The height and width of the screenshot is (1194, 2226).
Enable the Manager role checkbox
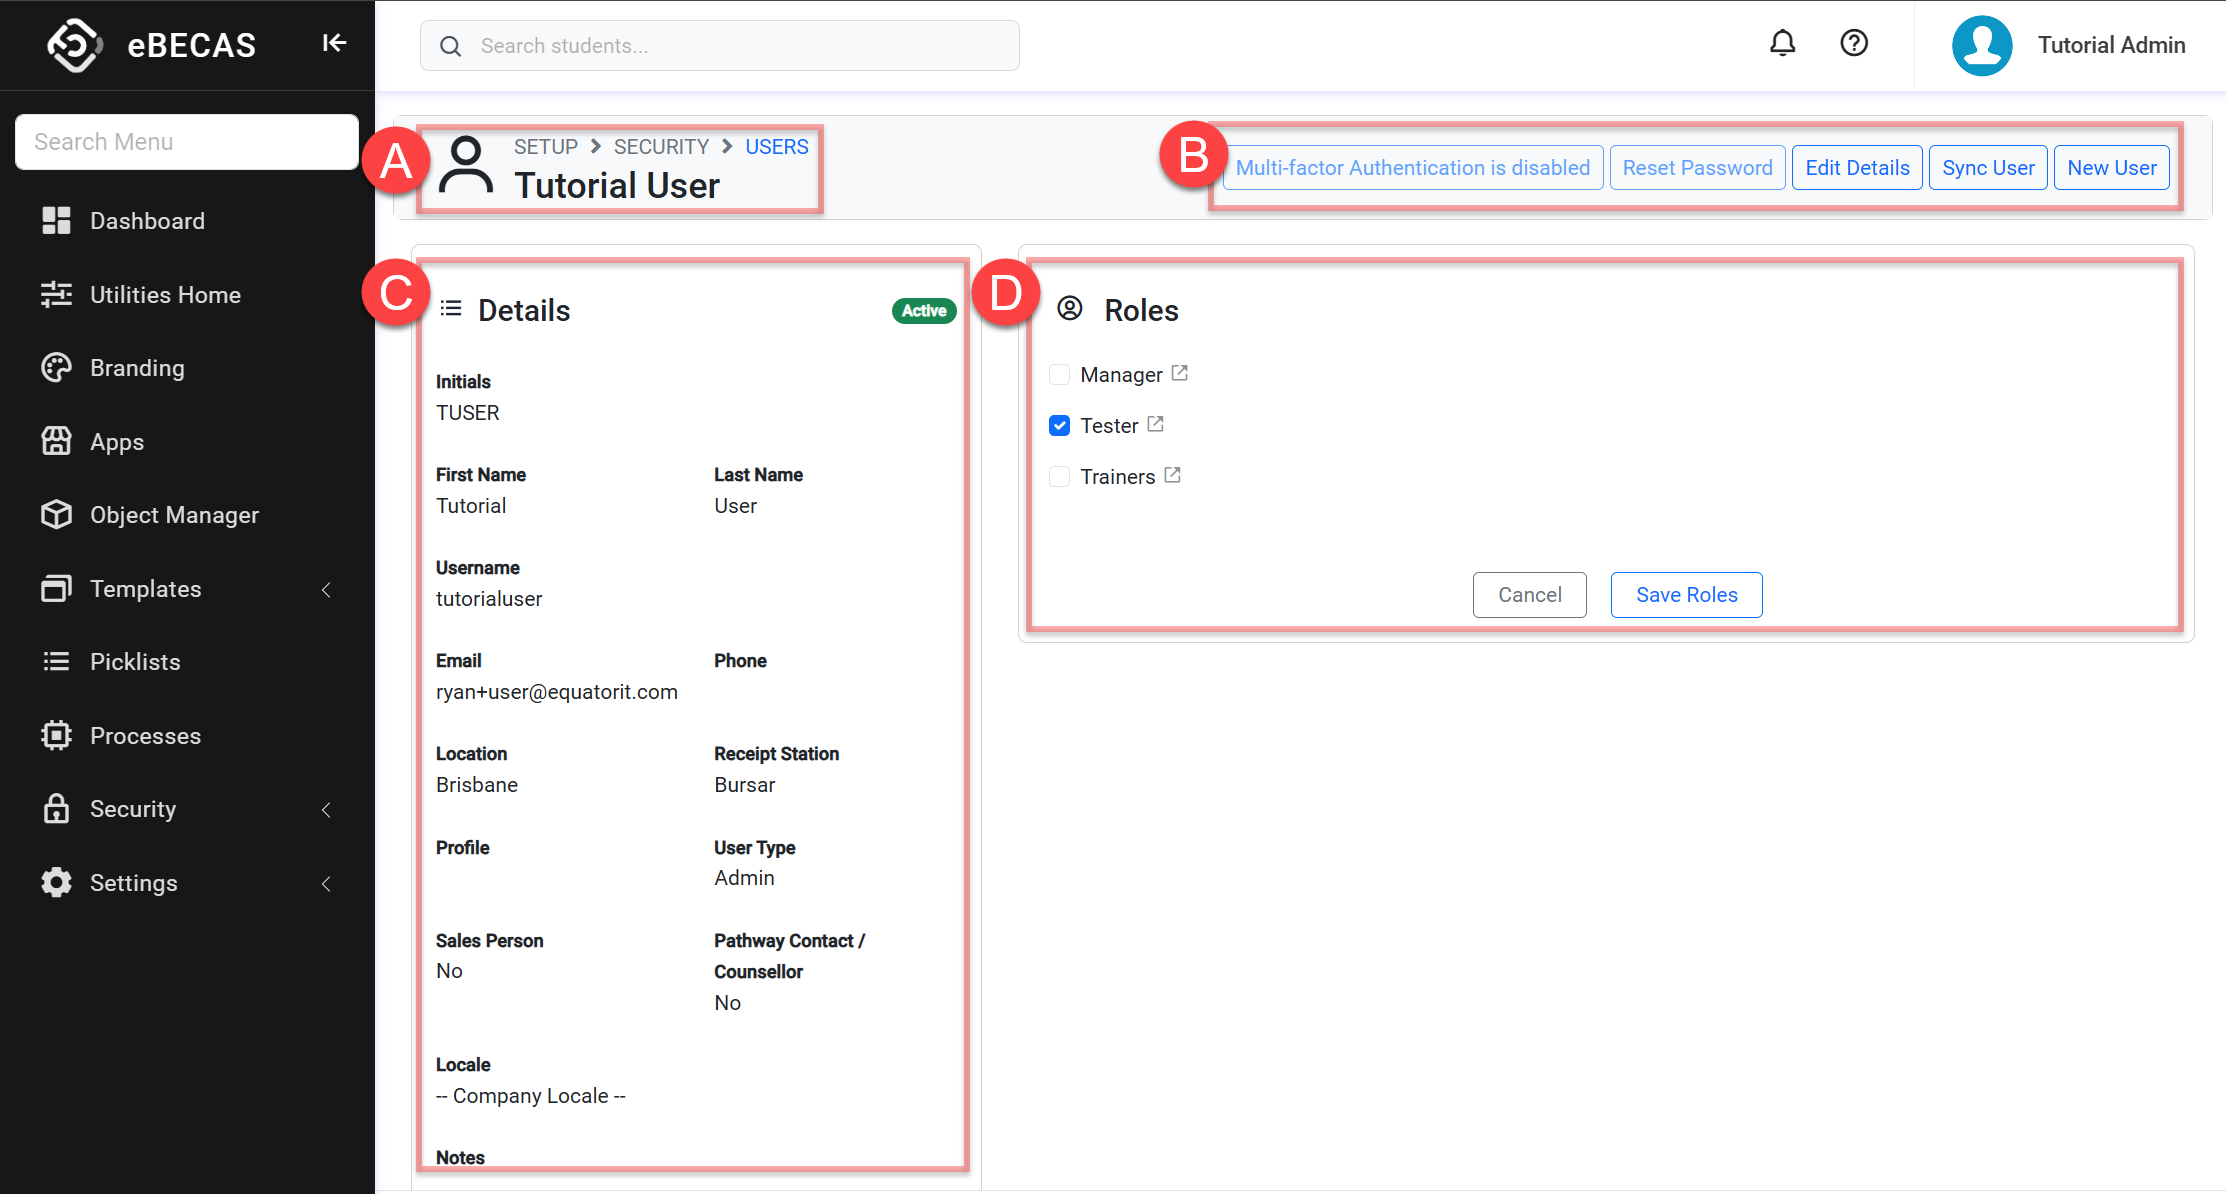(x=1059, y=375)
